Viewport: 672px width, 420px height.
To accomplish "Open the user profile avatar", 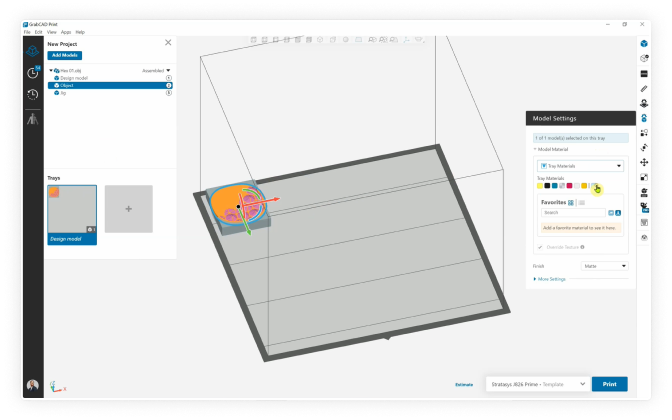I will [32, 386].
